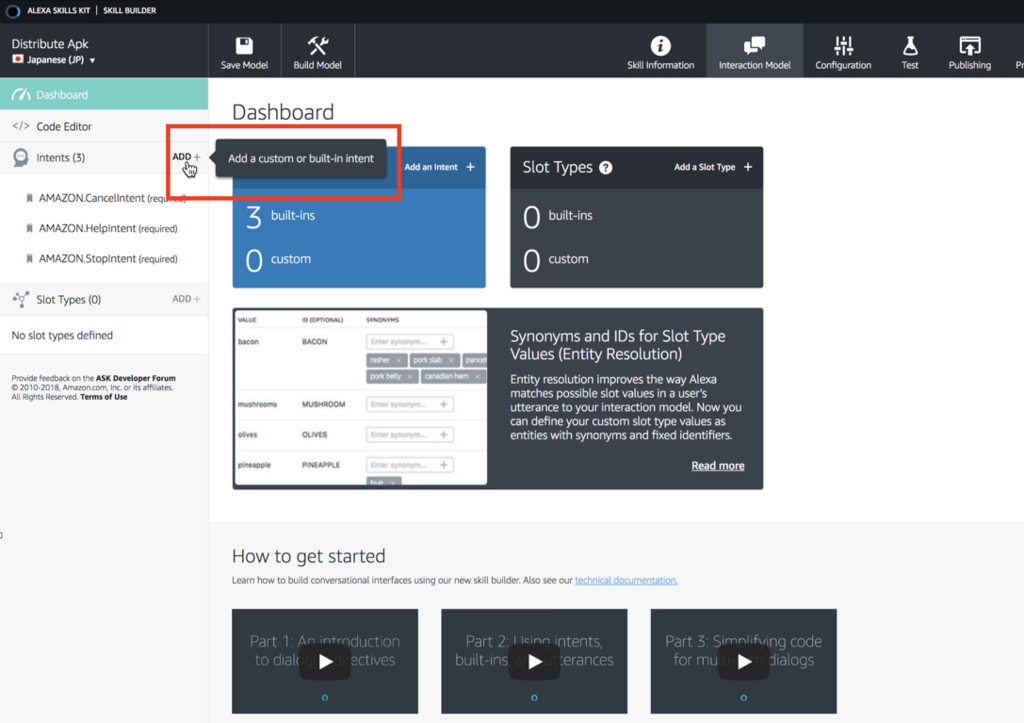Click the Intents speech bubble icon
The image size is (1024, 723).
tap(21, 157)
